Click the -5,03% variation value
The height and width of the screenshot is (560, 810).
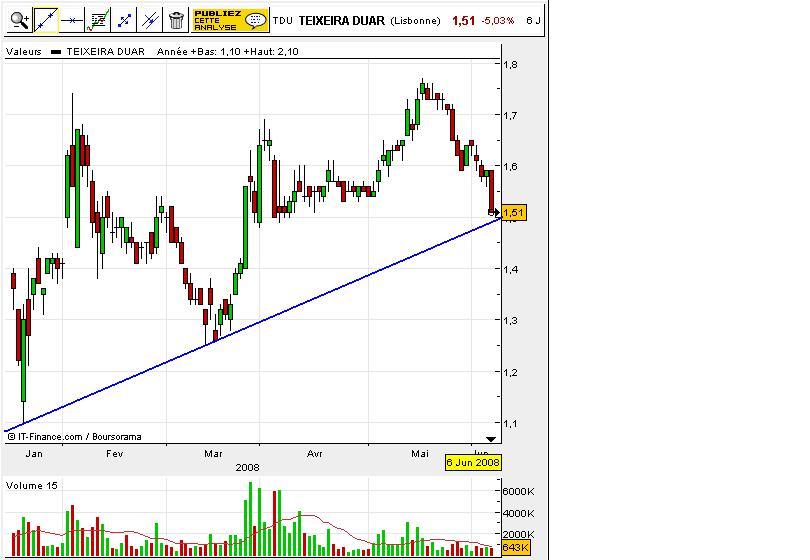497,21
